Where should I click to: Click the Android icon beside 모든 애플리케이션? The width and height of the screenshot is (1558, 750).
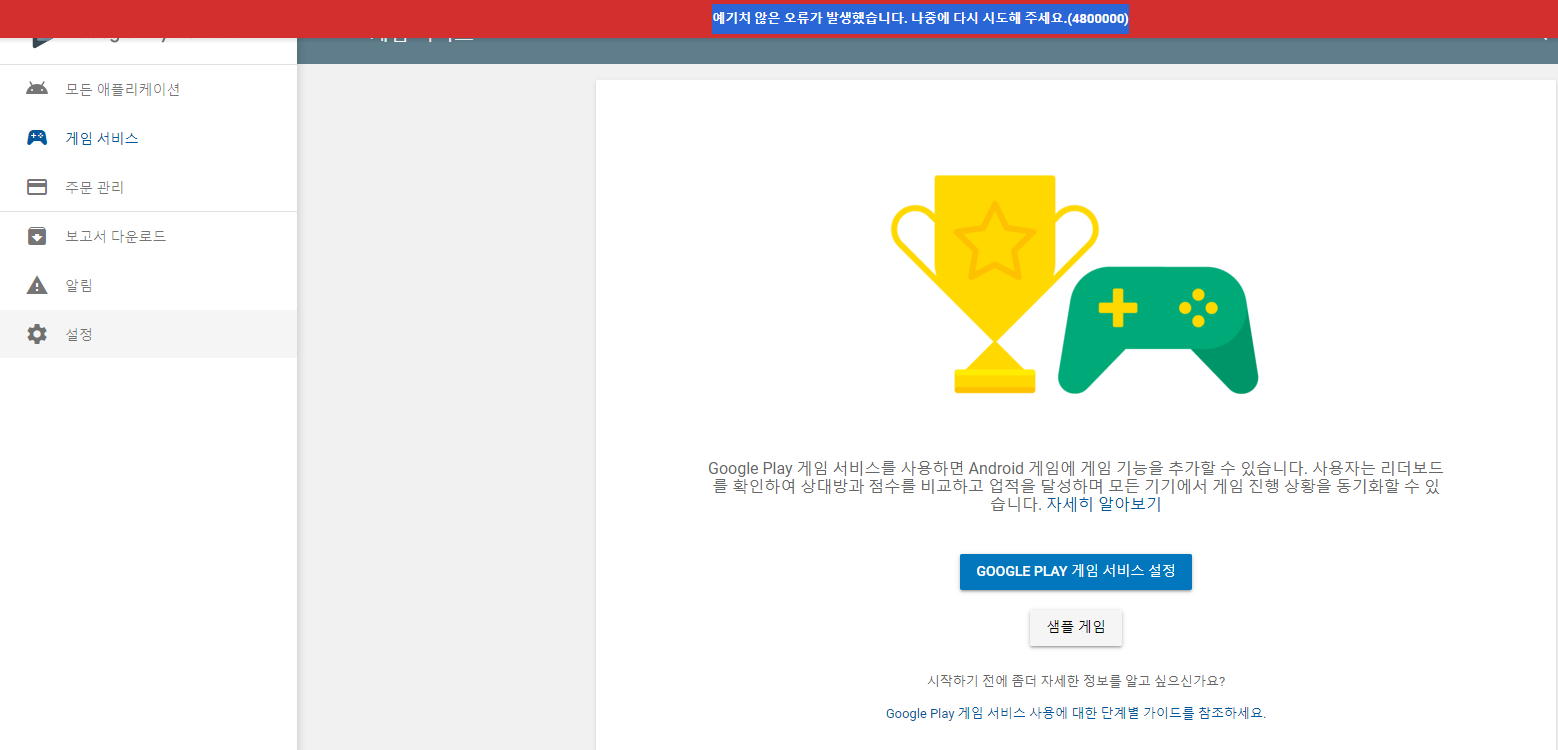coord(37,89)
